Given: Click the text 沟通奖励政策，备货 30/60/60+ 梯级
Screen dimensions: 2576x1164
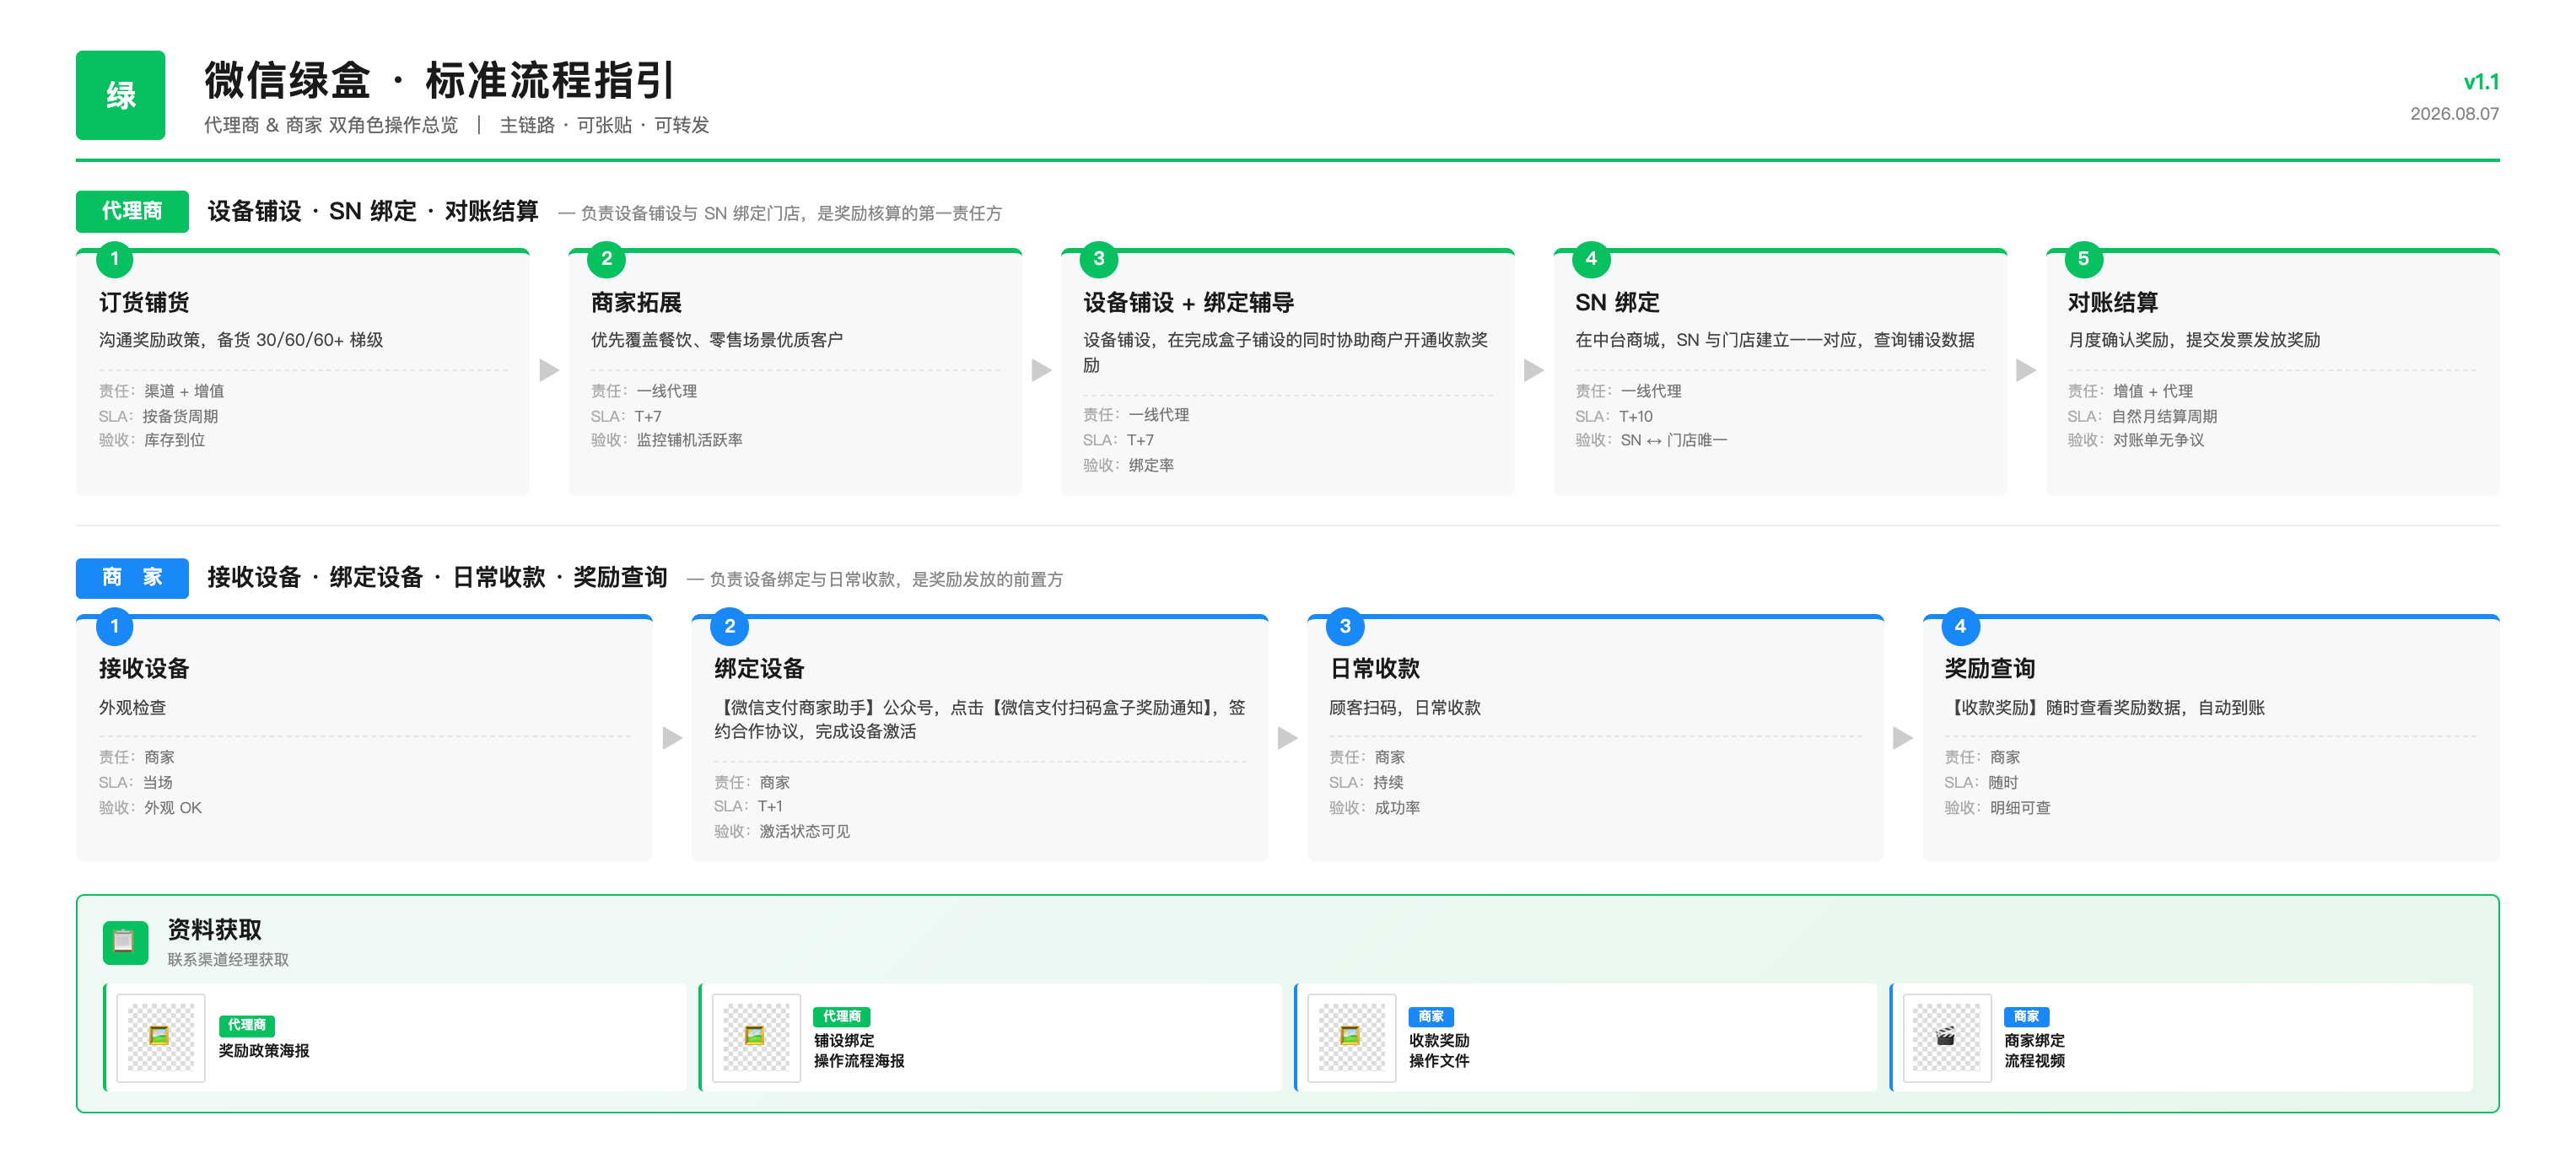Looking at the screenshot, I should click(x=241, y=340).
